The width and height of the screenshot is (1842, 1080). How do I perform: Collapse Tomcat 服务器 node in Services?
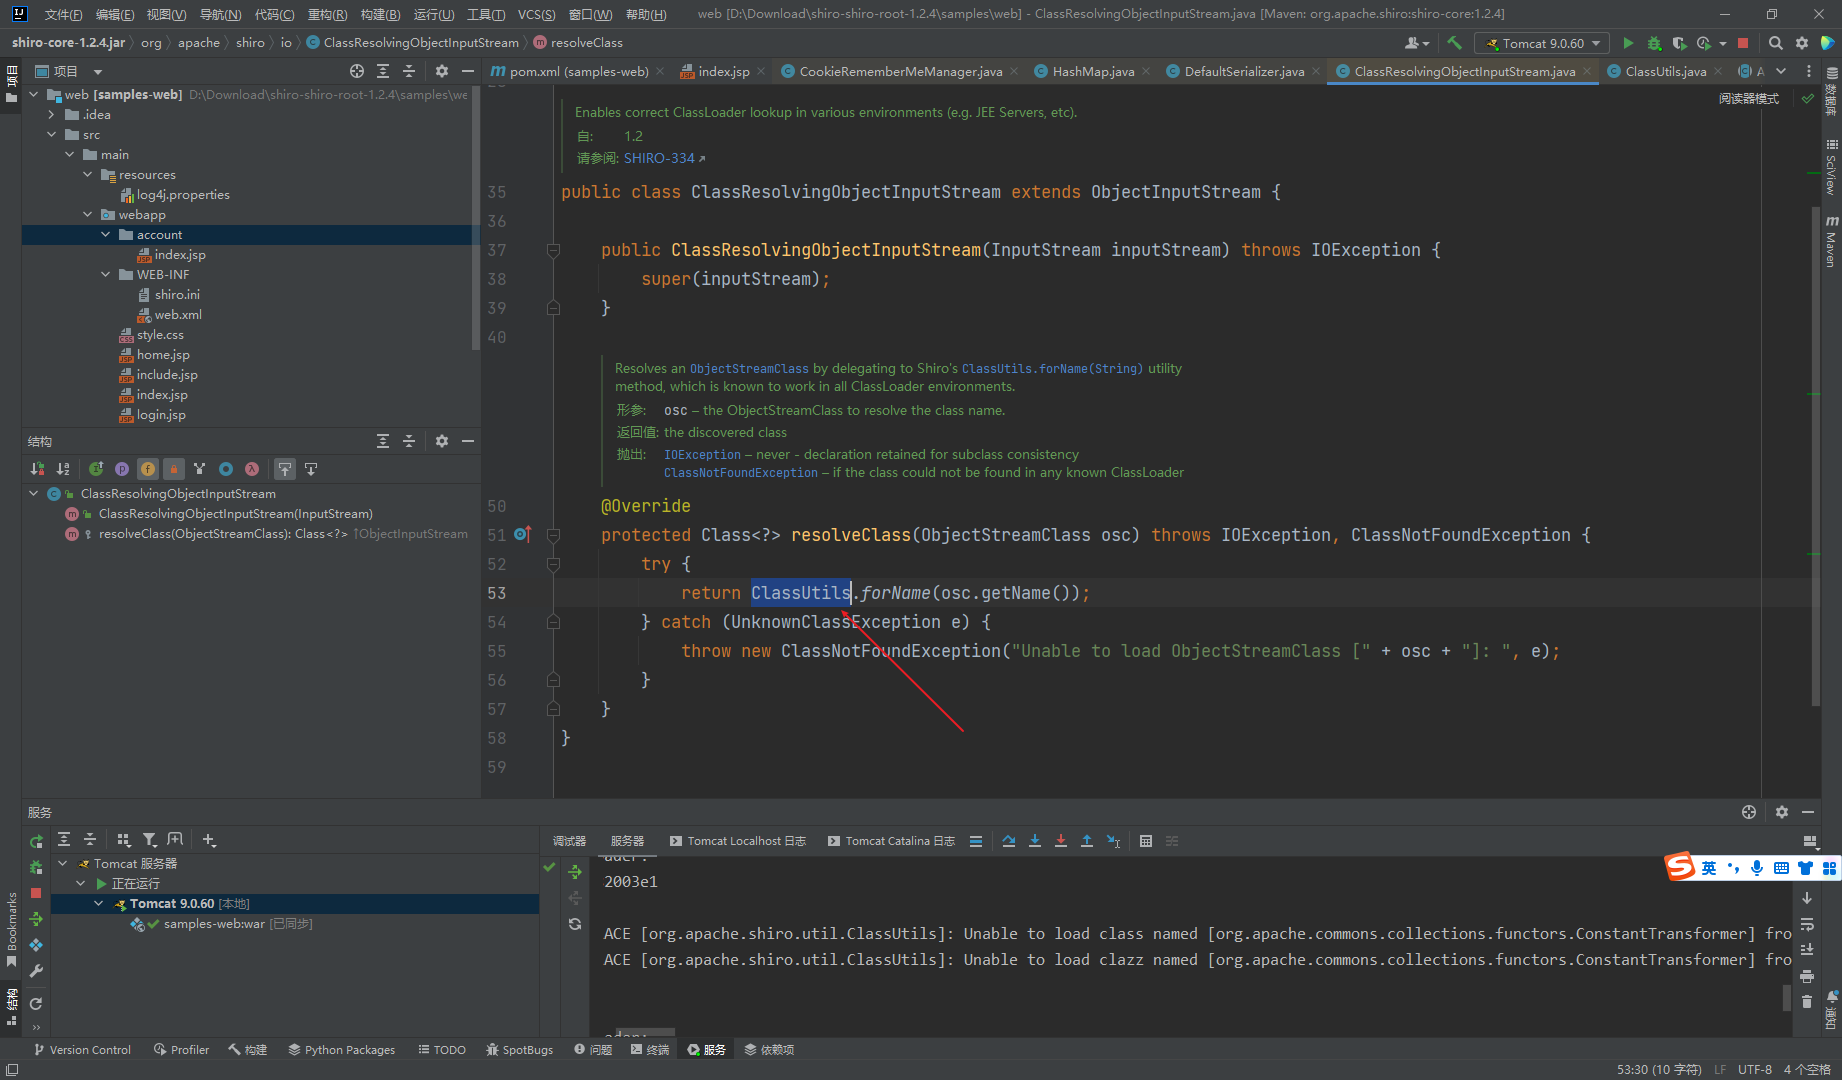pos(63,863)
